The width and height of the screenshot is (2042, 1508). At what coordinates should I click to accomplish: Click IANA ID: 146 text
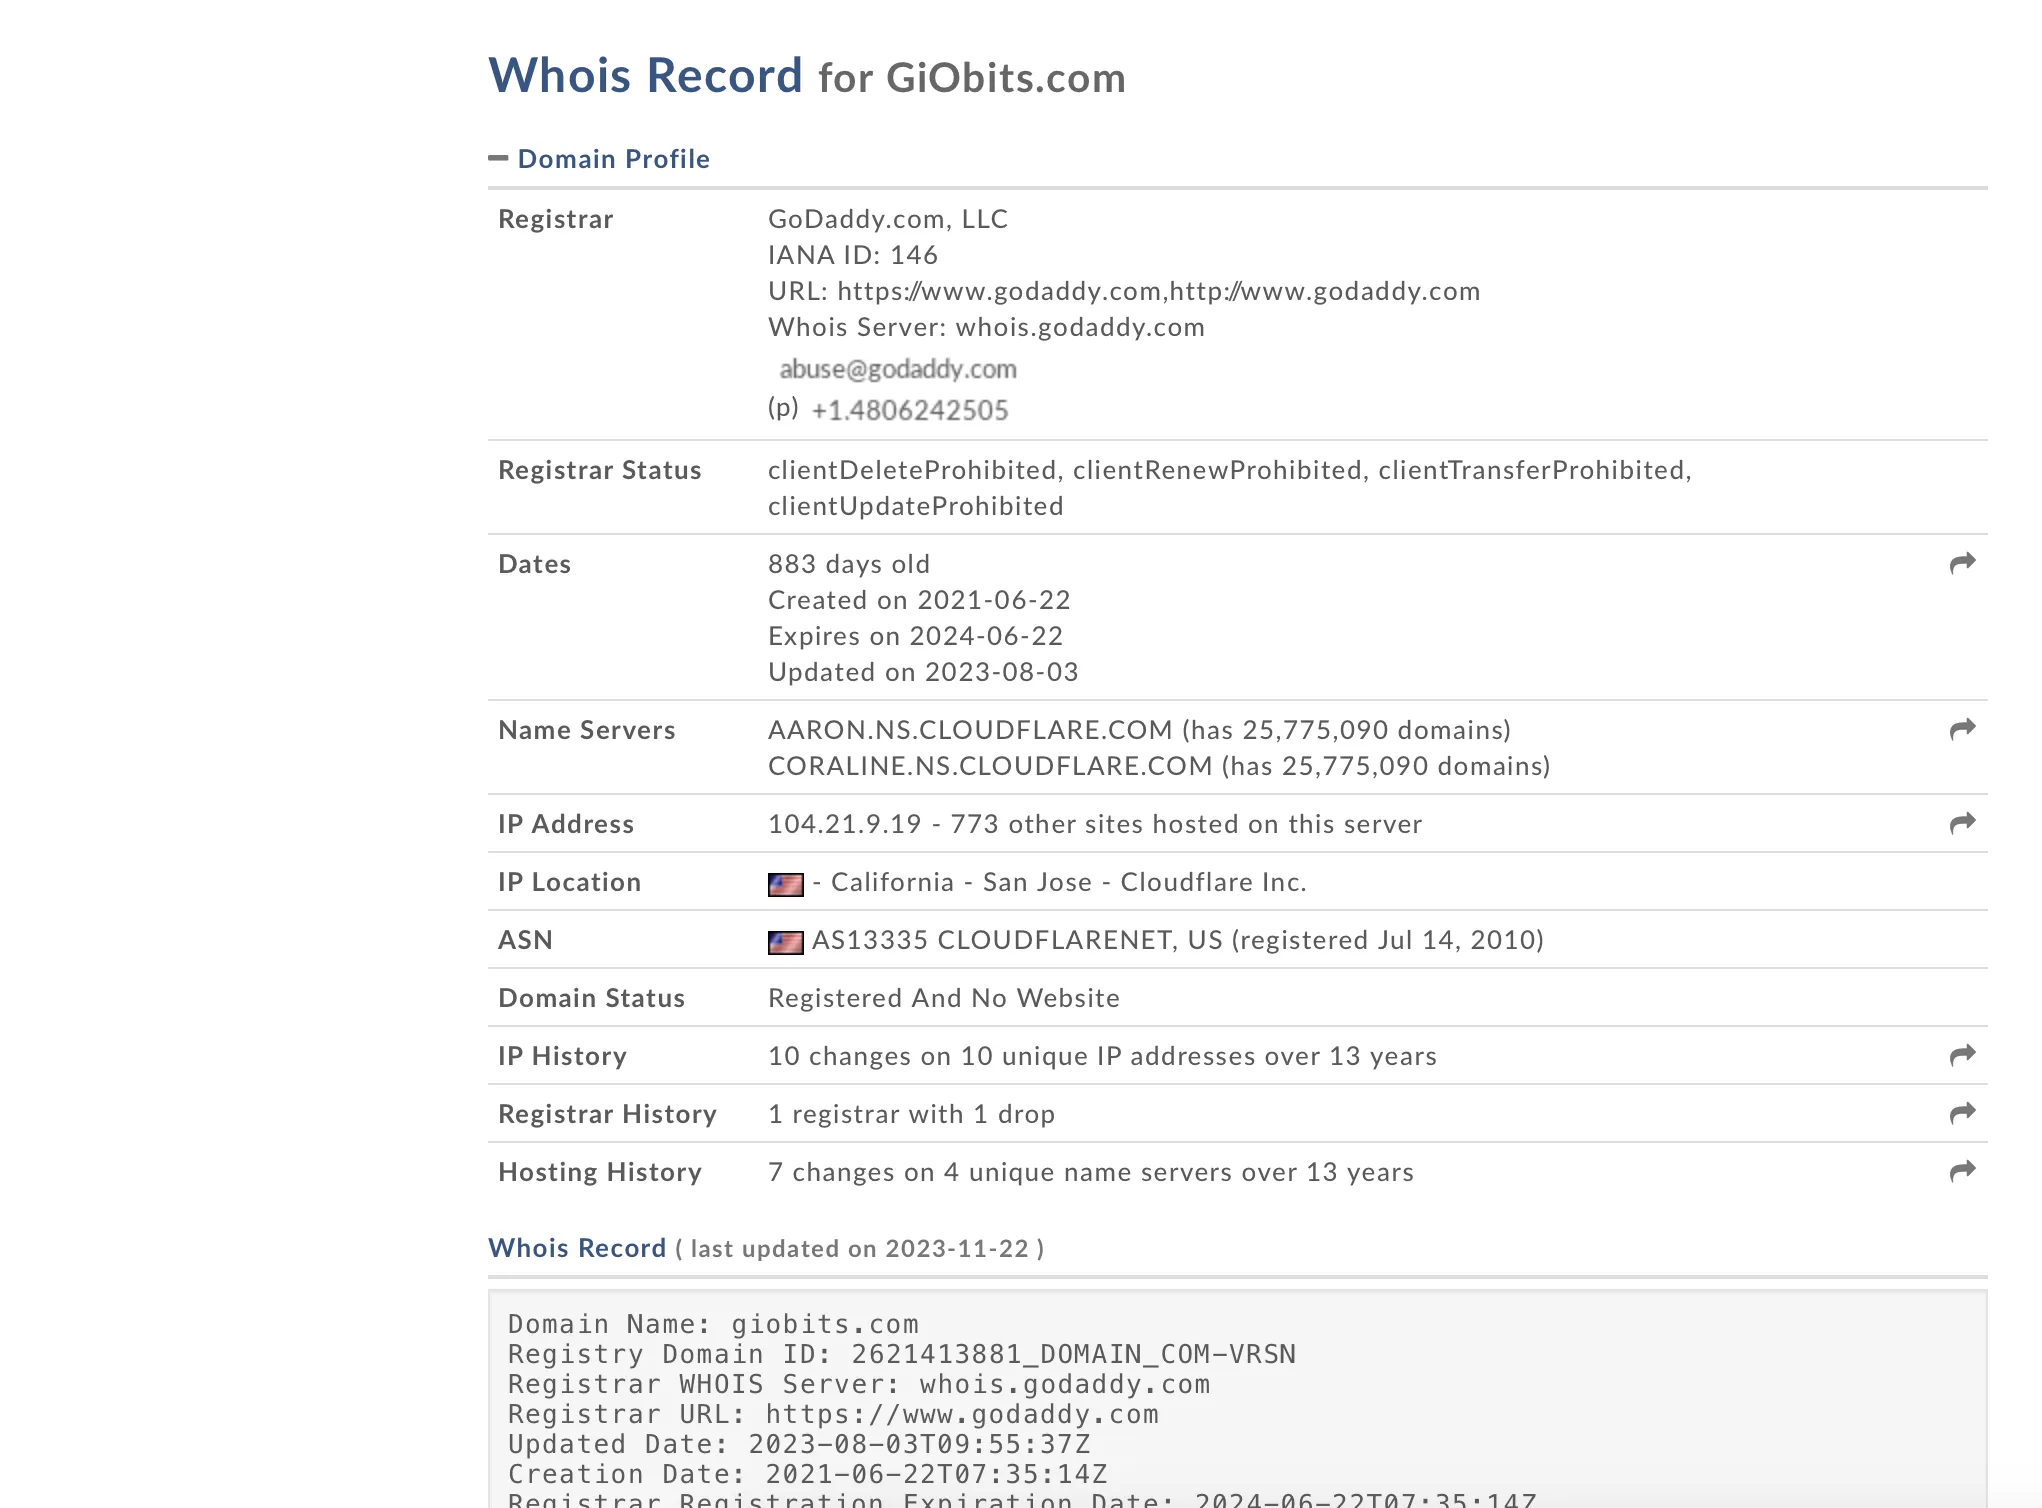click(853, 255)
